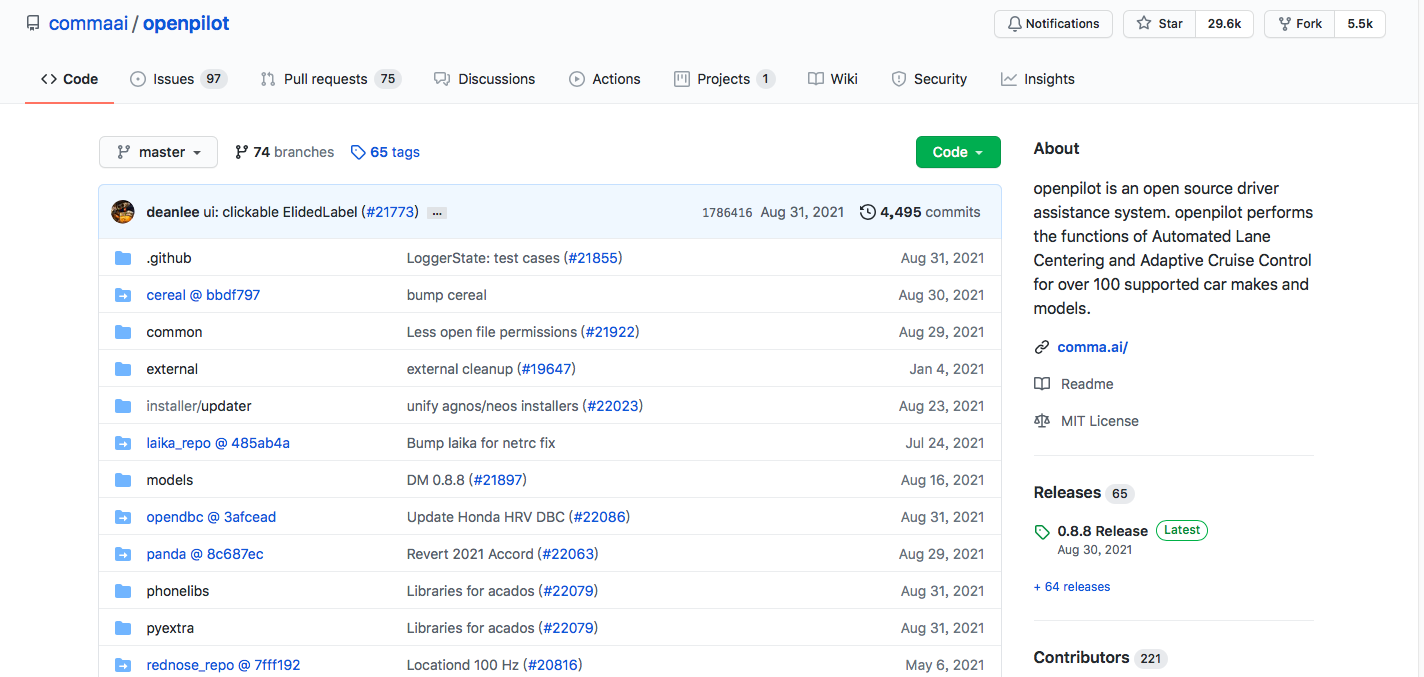
Task: Click the Notifications button
Action: tap(1053, 24)
